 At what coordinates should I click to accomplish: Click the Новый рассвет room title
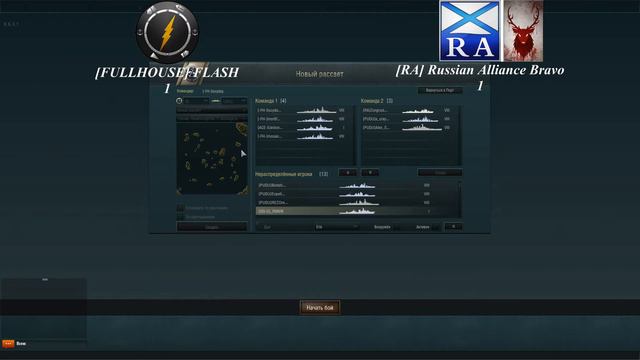click(319, 74)
